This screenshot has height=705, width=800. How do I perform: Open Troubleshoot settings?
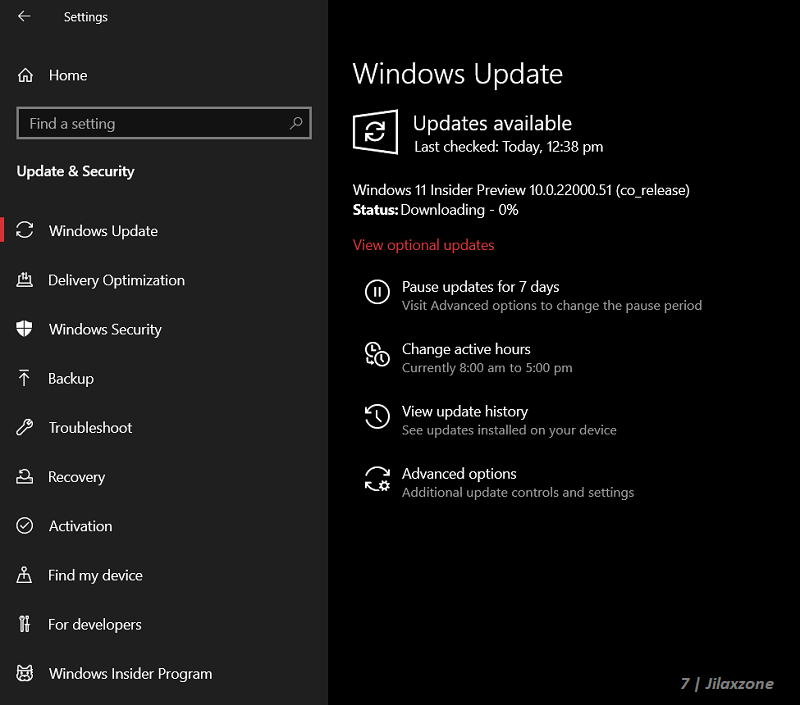90,427
